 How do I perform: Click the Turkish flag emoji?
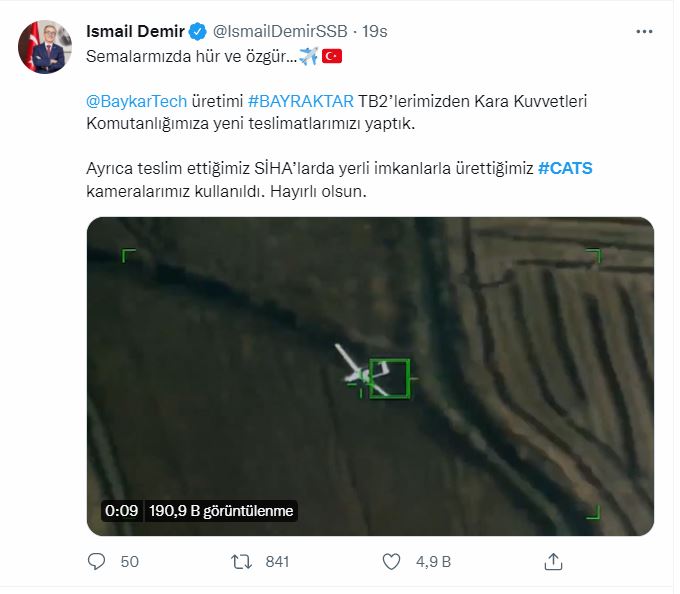pos(332,56)
